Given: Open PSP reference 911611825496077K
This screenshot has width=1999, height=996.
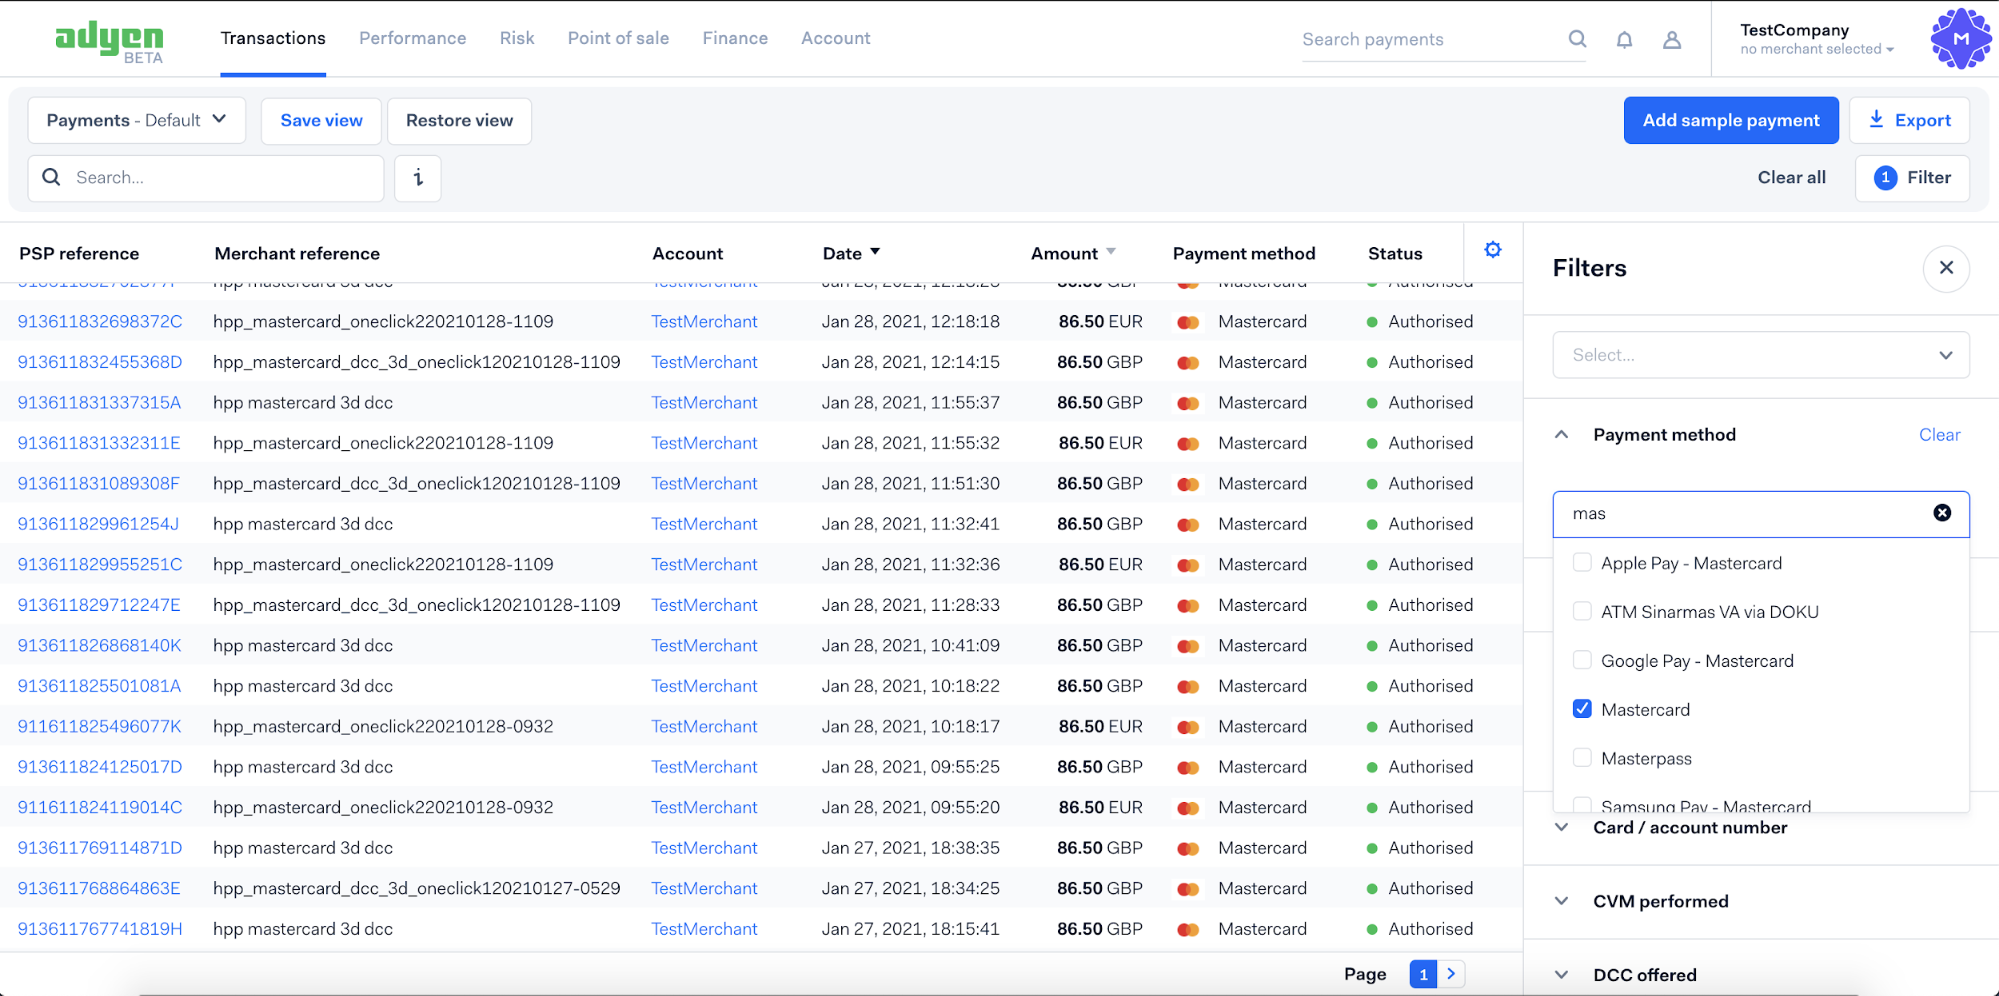Looking at the screenshot, I should pos(100,727).
